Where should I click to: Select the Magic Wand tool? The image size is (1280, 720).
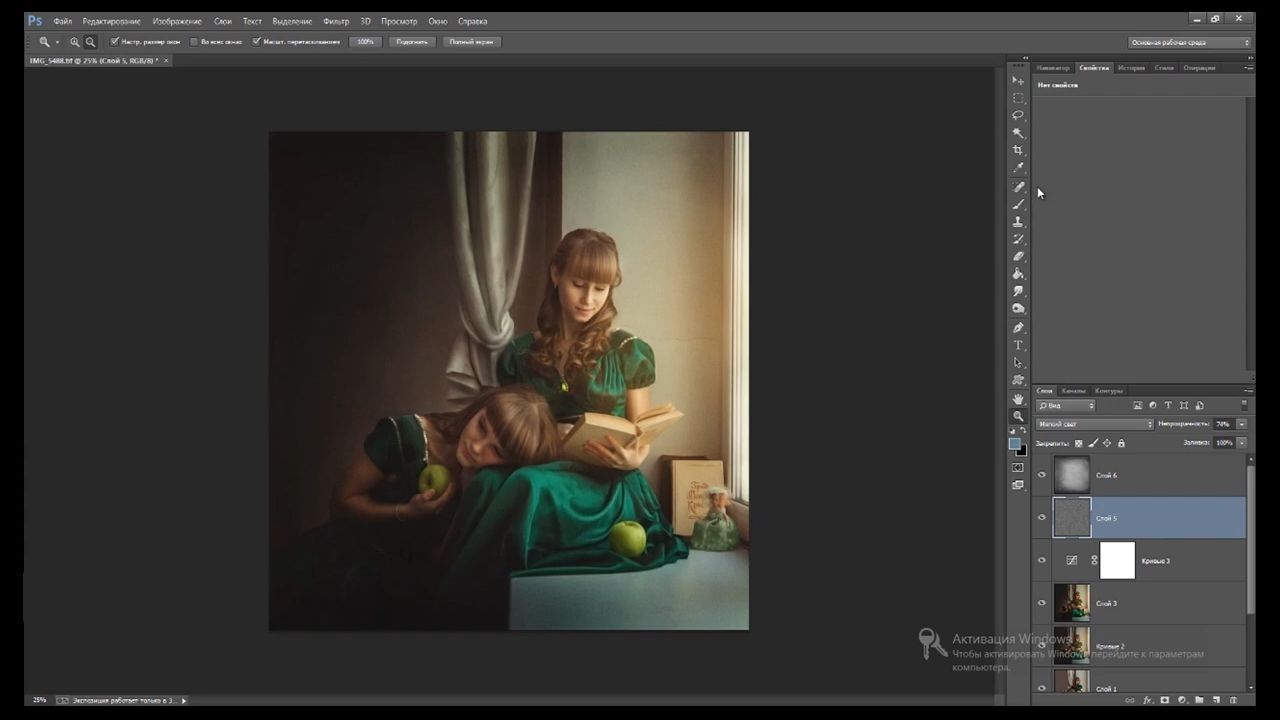pyautogui.click(x=1018, y=133)
